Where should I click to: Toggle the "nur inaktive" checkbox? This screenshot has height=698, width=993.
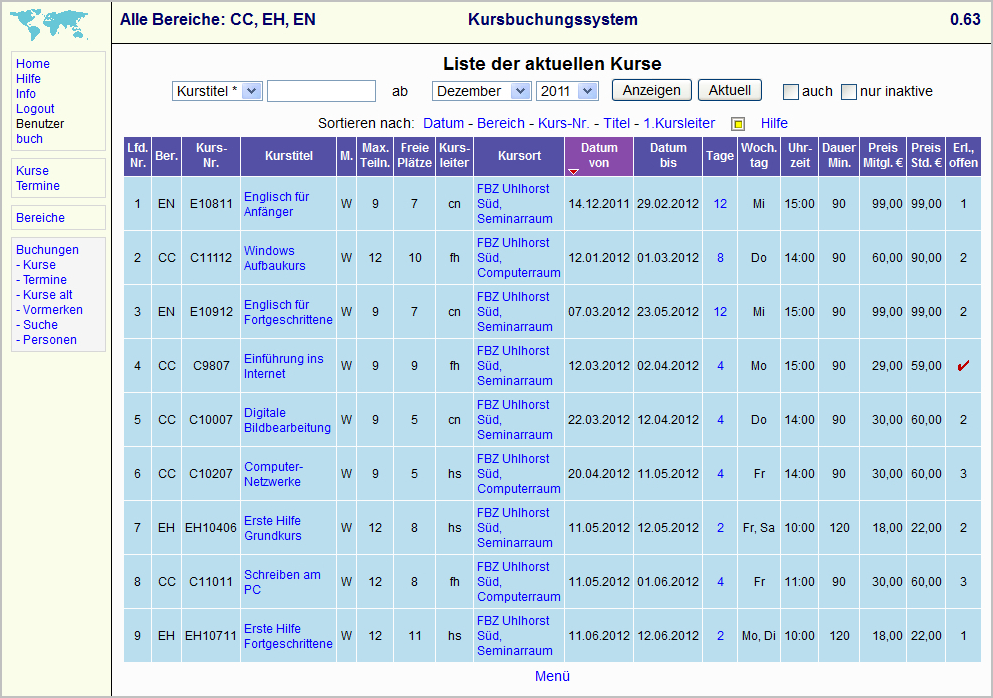pyautogui.click(x=849, y=92)
